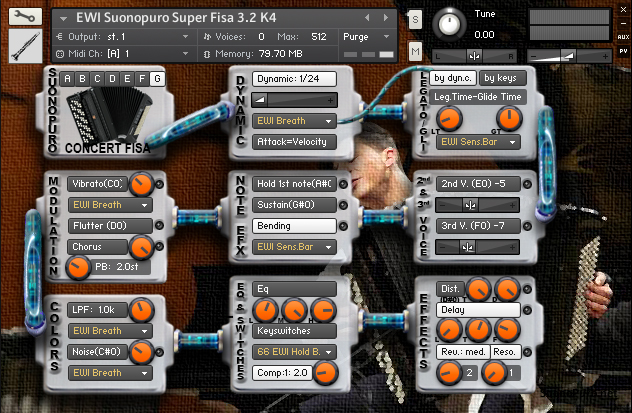Screen dimensions: 632x413
Task: Toggle the 2nd V. (E0) -5 LED
Action: coord(527,184)
